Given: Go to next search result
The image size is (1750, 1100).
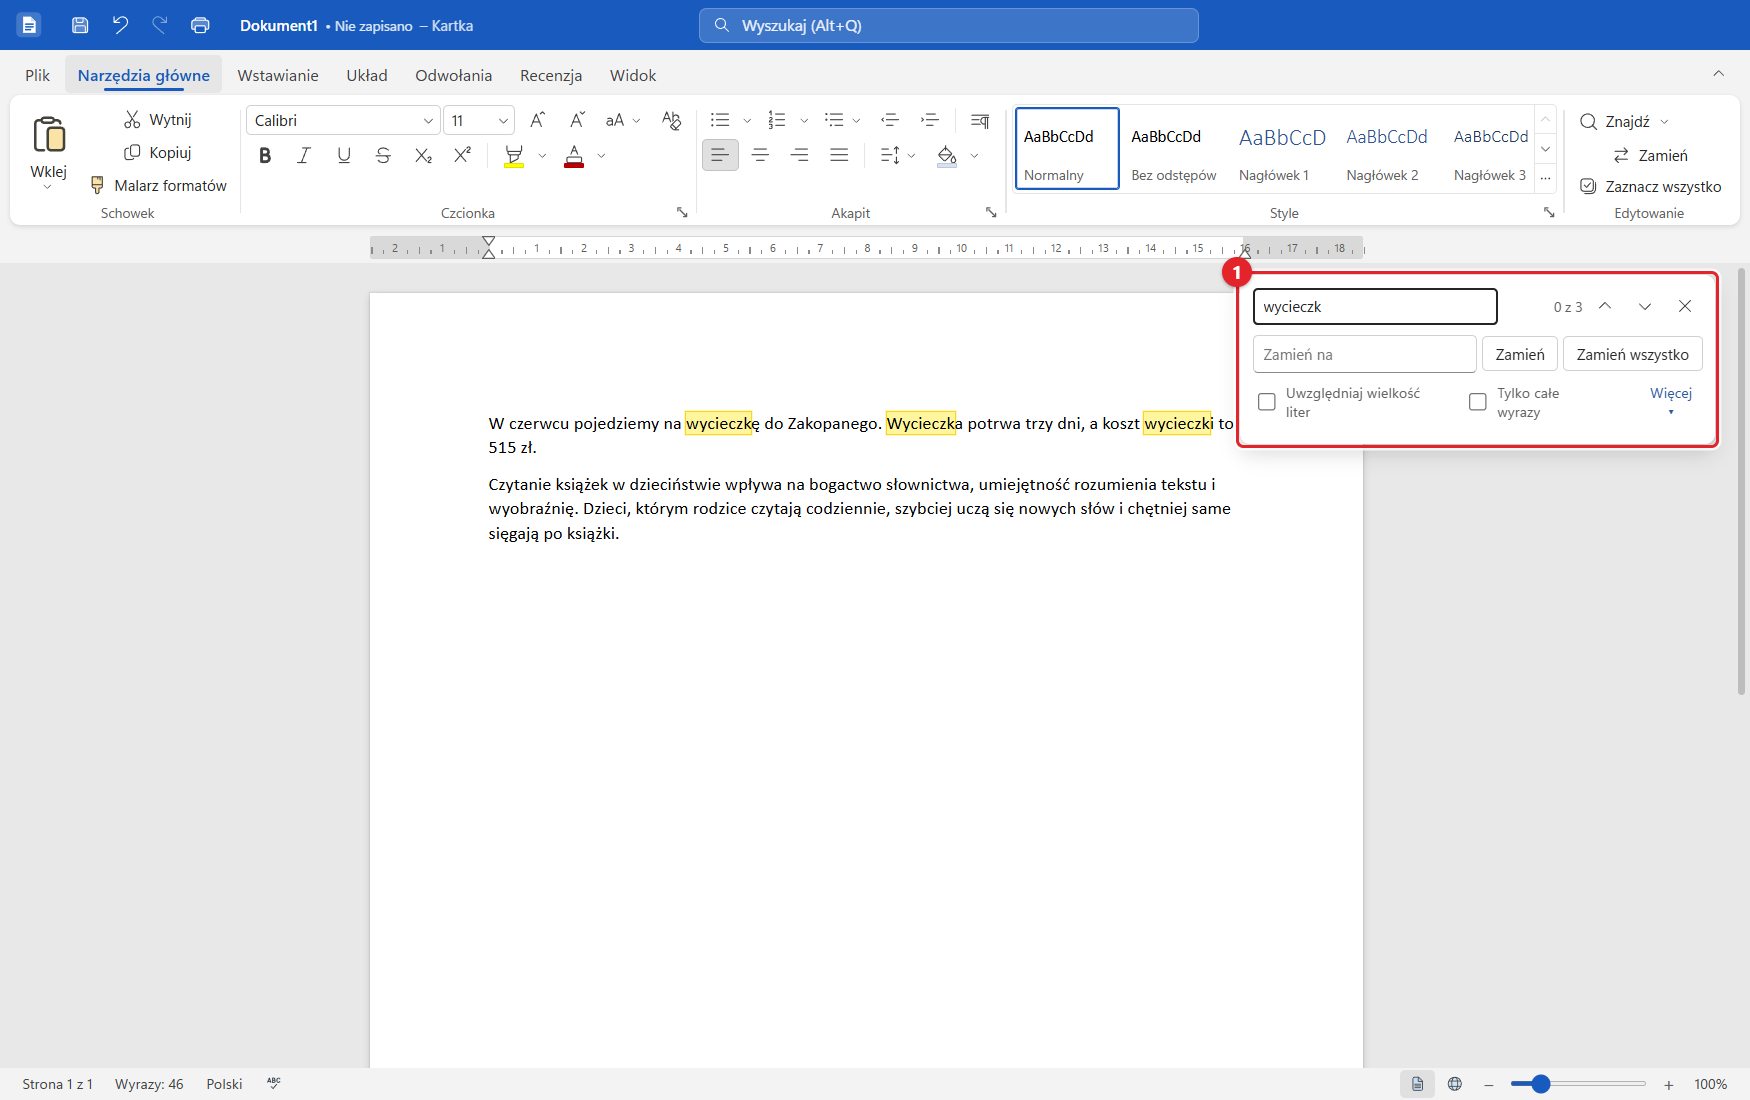Looking at the screenshot, I should coord(1645,306).
